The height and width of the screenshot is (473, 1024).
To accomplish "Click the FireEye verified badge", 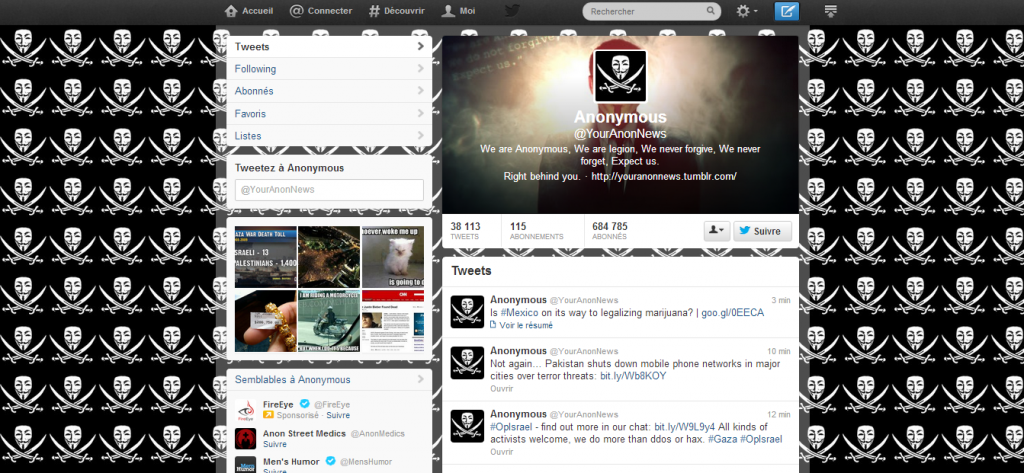I will (304, 404).
